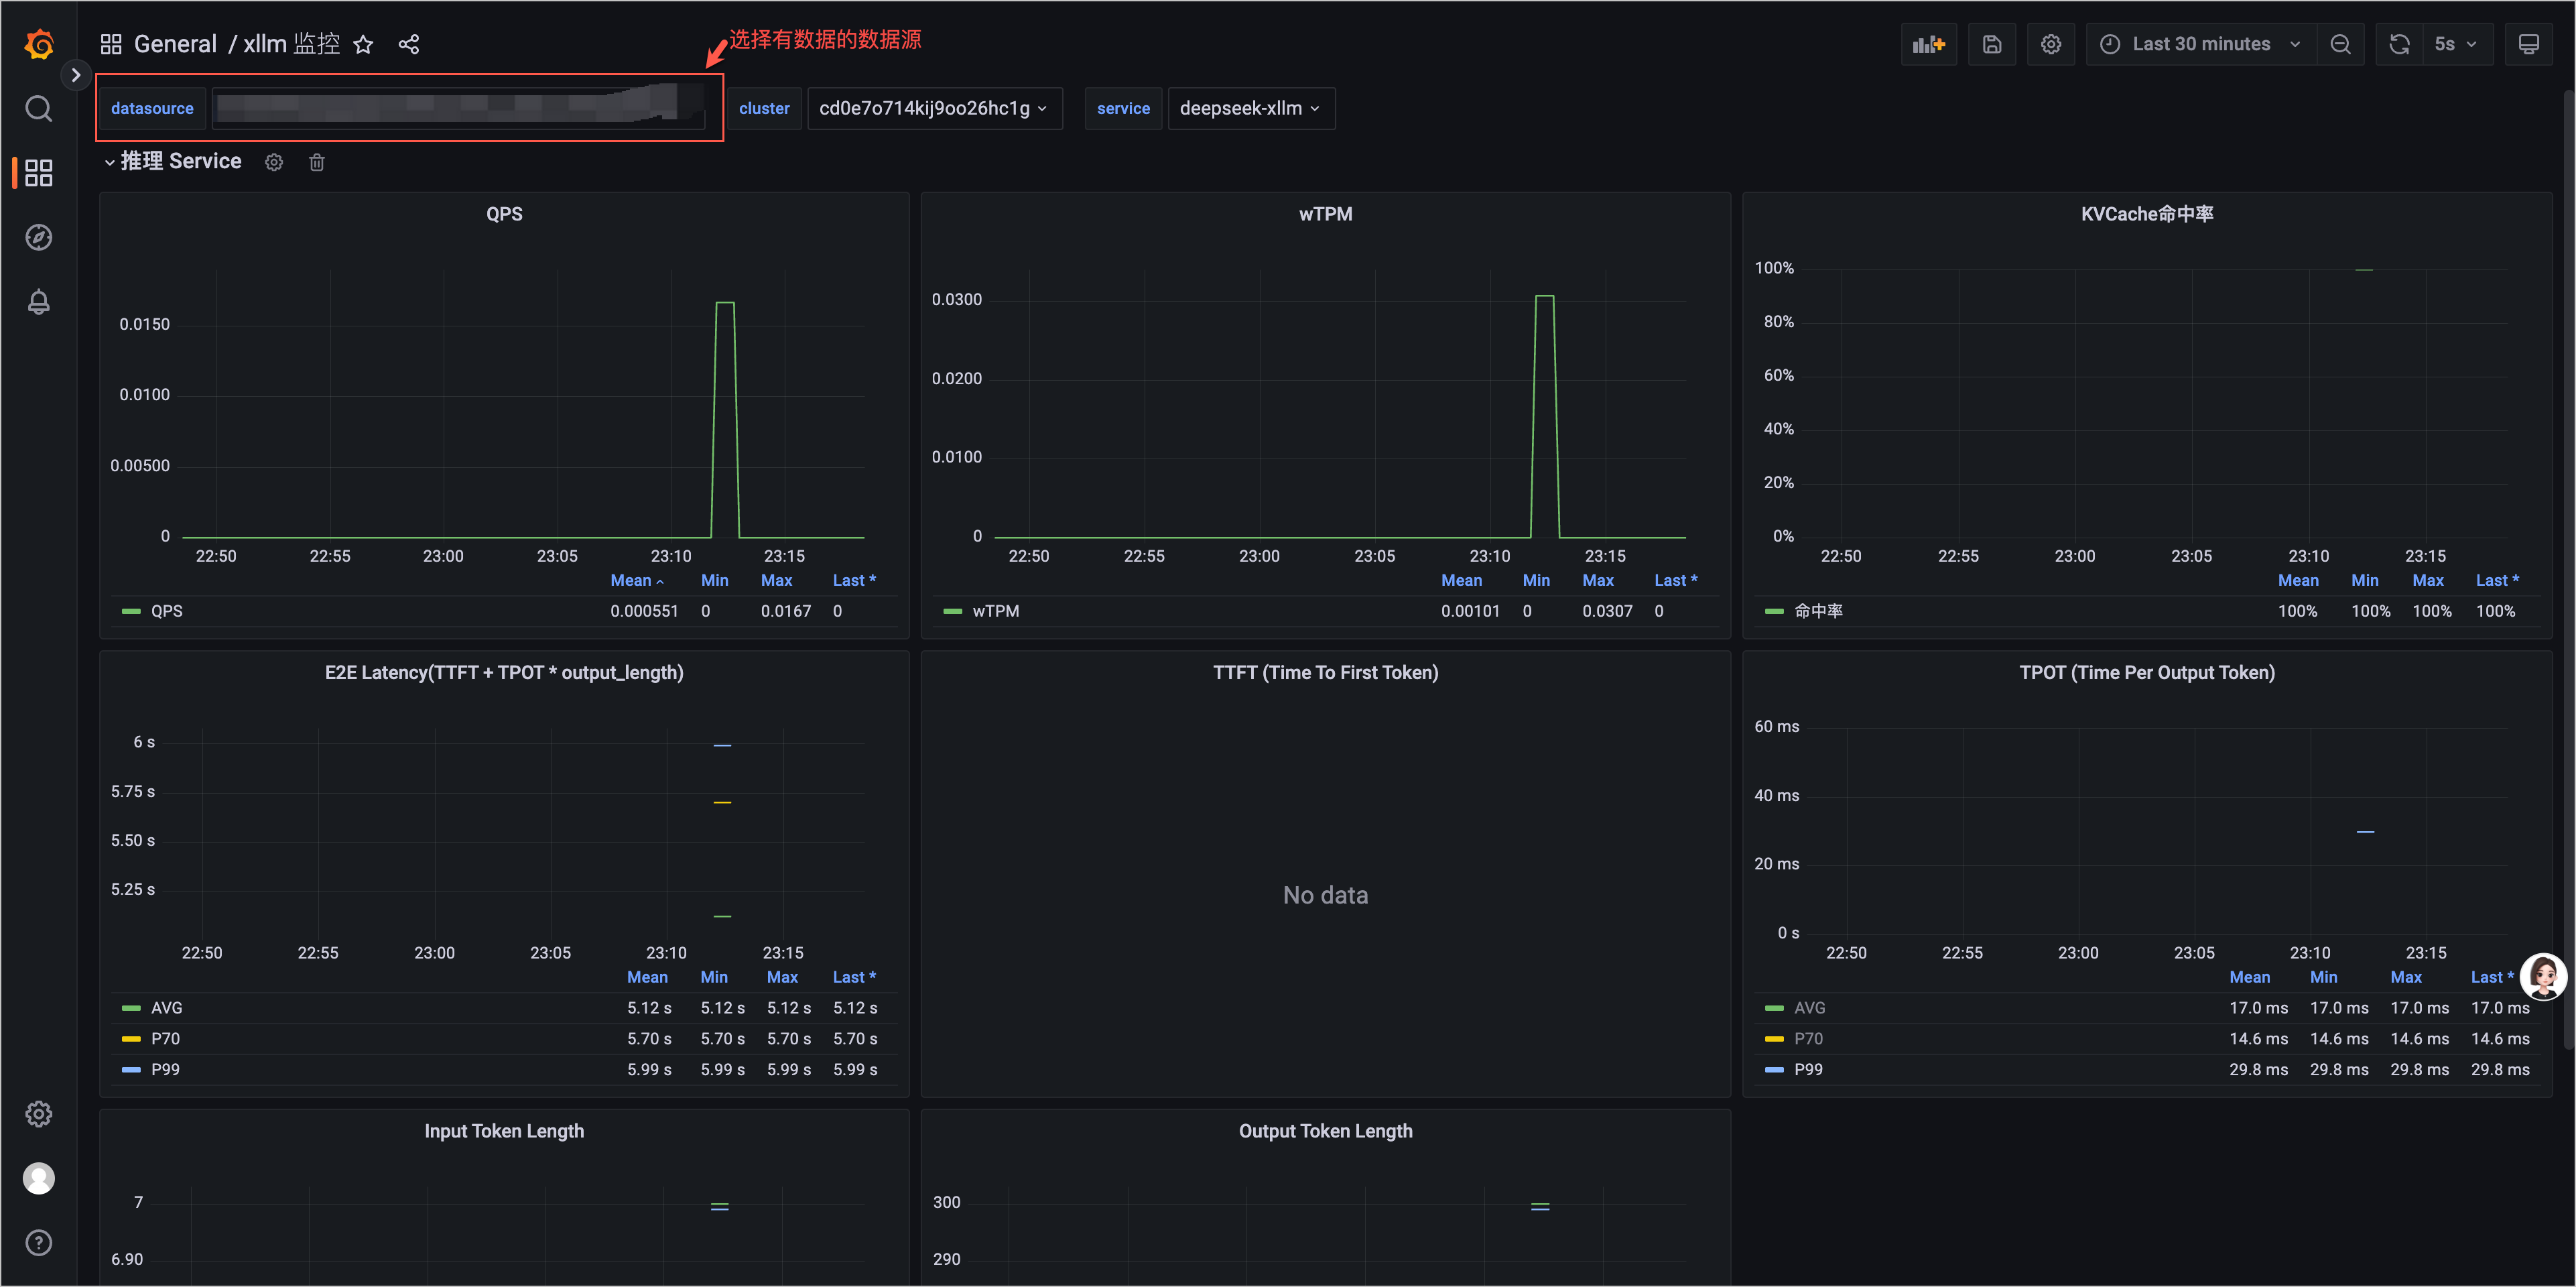Image resolution: width=2576 pixels, height=1287 pixels.
Task: Toggle the 命中率 series in legend
Action: (x=1818, y=611)
